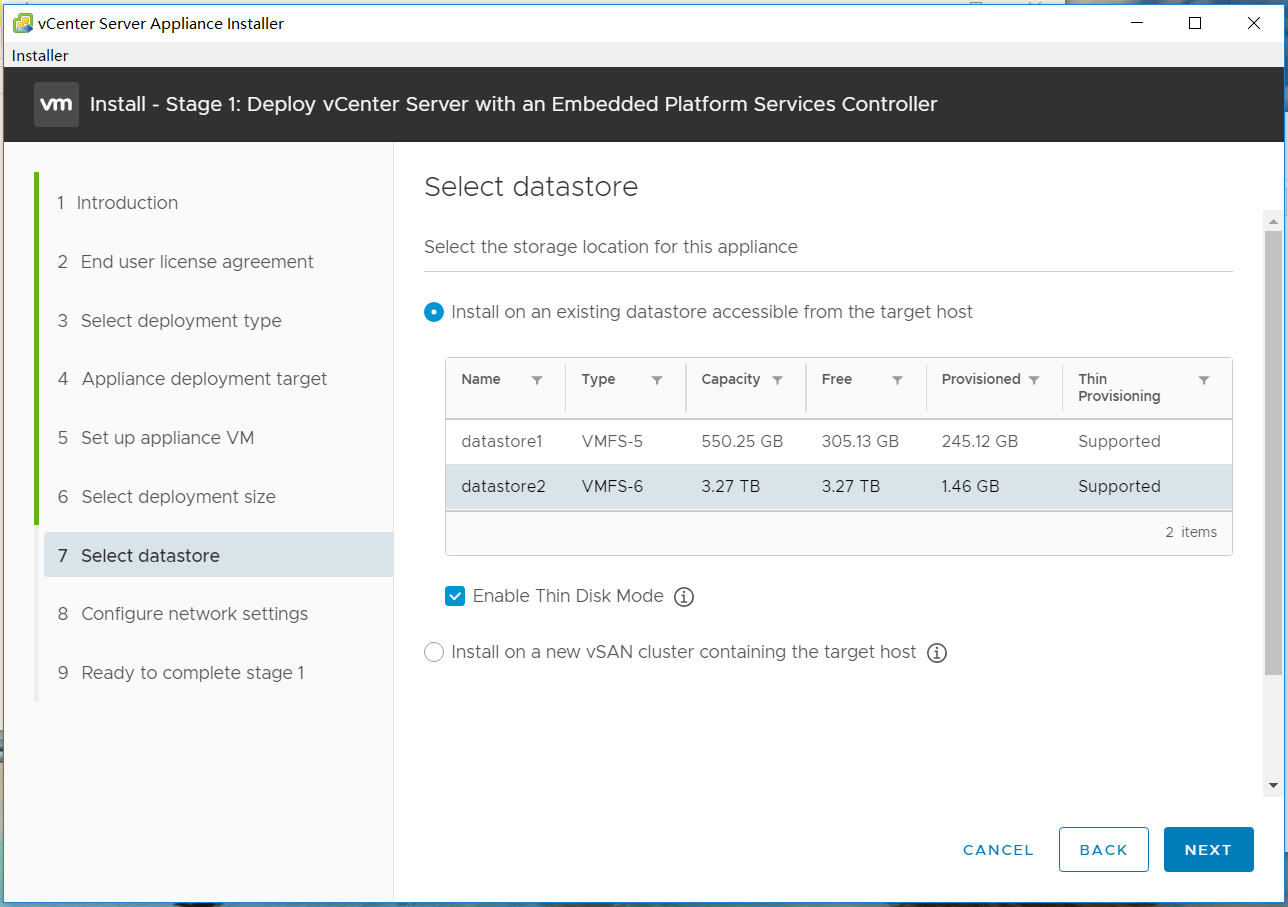Image resolution: width=1288 pixels, height=907 pixels.
Task: Select Install on a new vSAN cluster radio
Action: tap(434, 652)
